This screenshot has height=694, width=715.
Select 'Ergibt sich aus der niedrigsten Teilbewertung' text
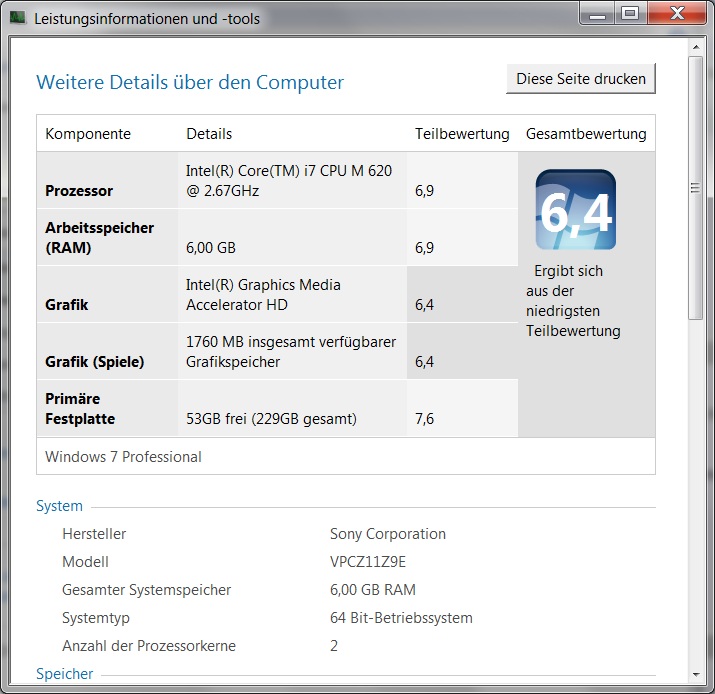pyautogui.click(x=573, y=301)
